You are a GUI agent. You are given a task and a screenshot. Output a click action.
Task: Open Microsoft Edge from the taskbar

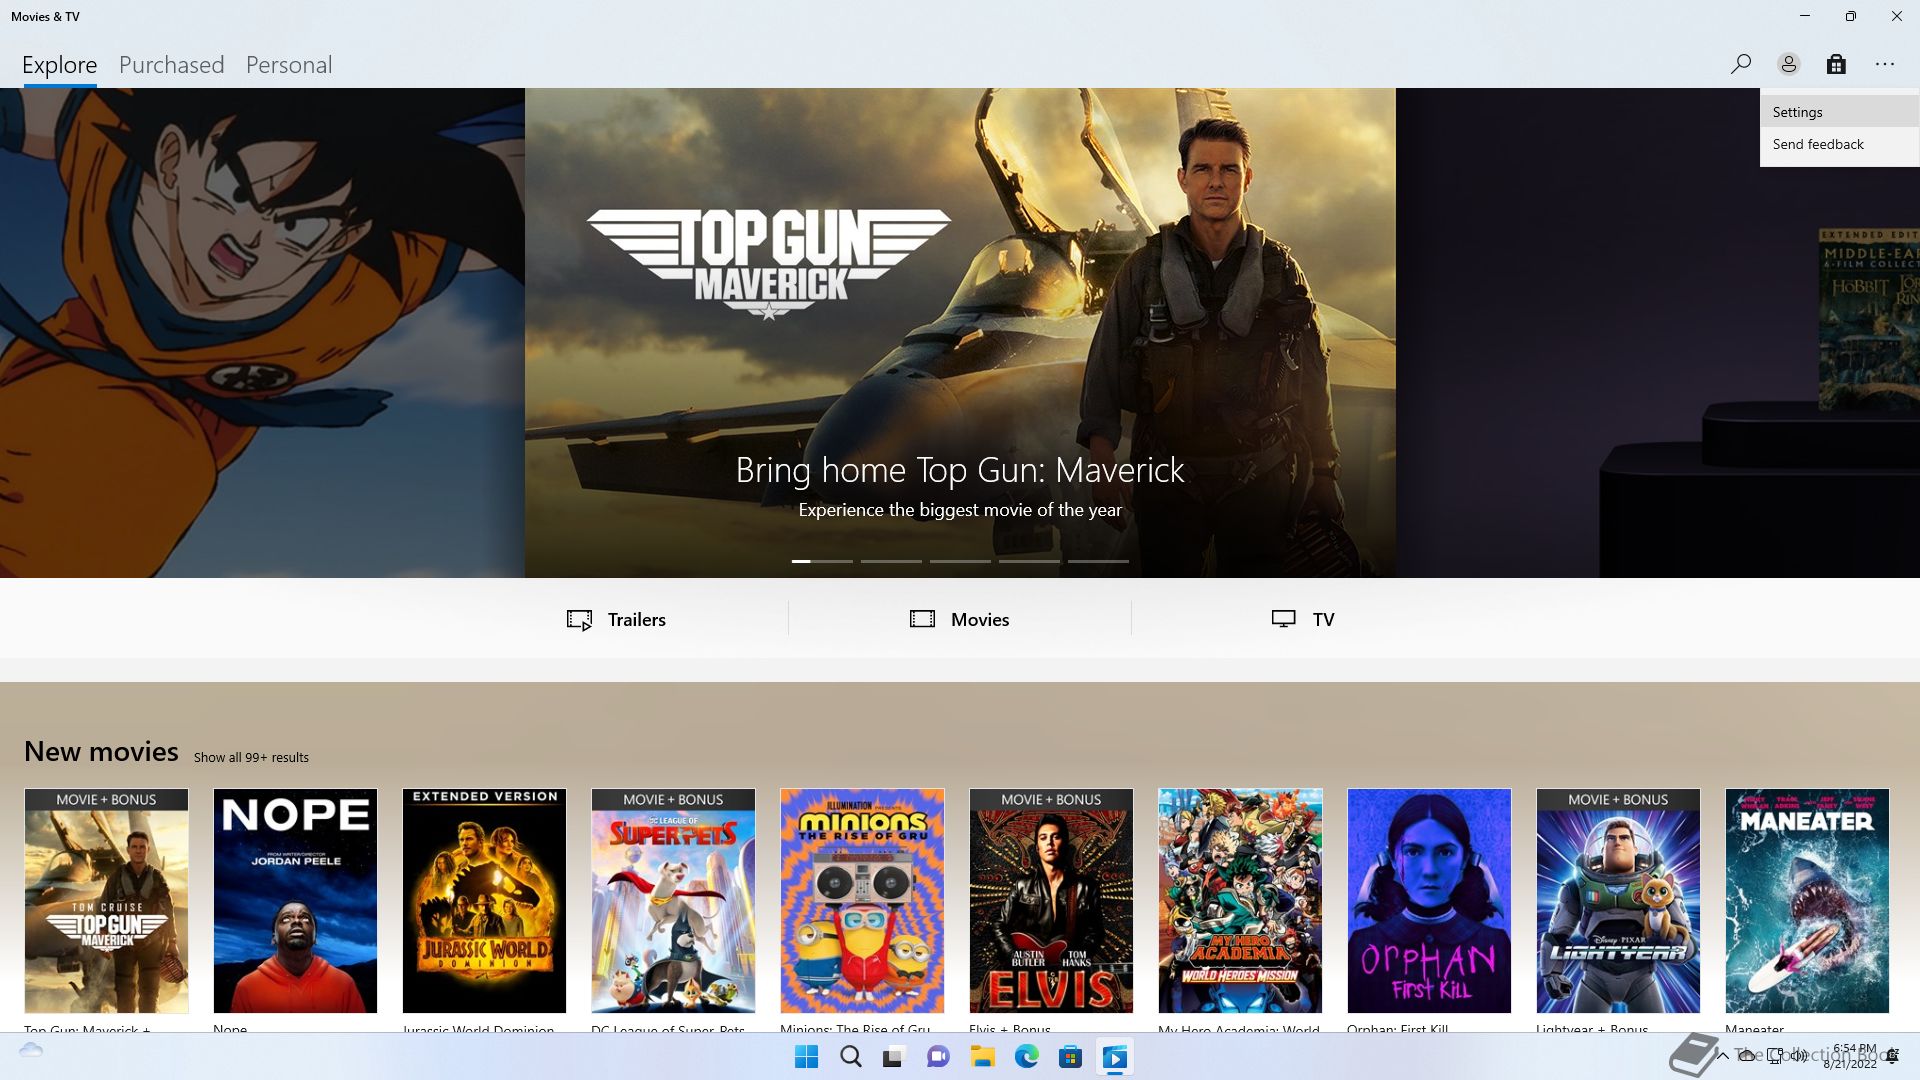(1026, 1057)
